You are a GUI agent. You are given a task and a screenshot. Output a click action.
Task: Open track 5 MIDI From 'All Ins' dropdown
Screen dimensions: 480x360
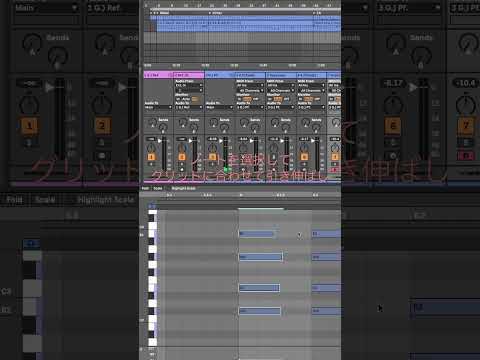click(281, 85)
